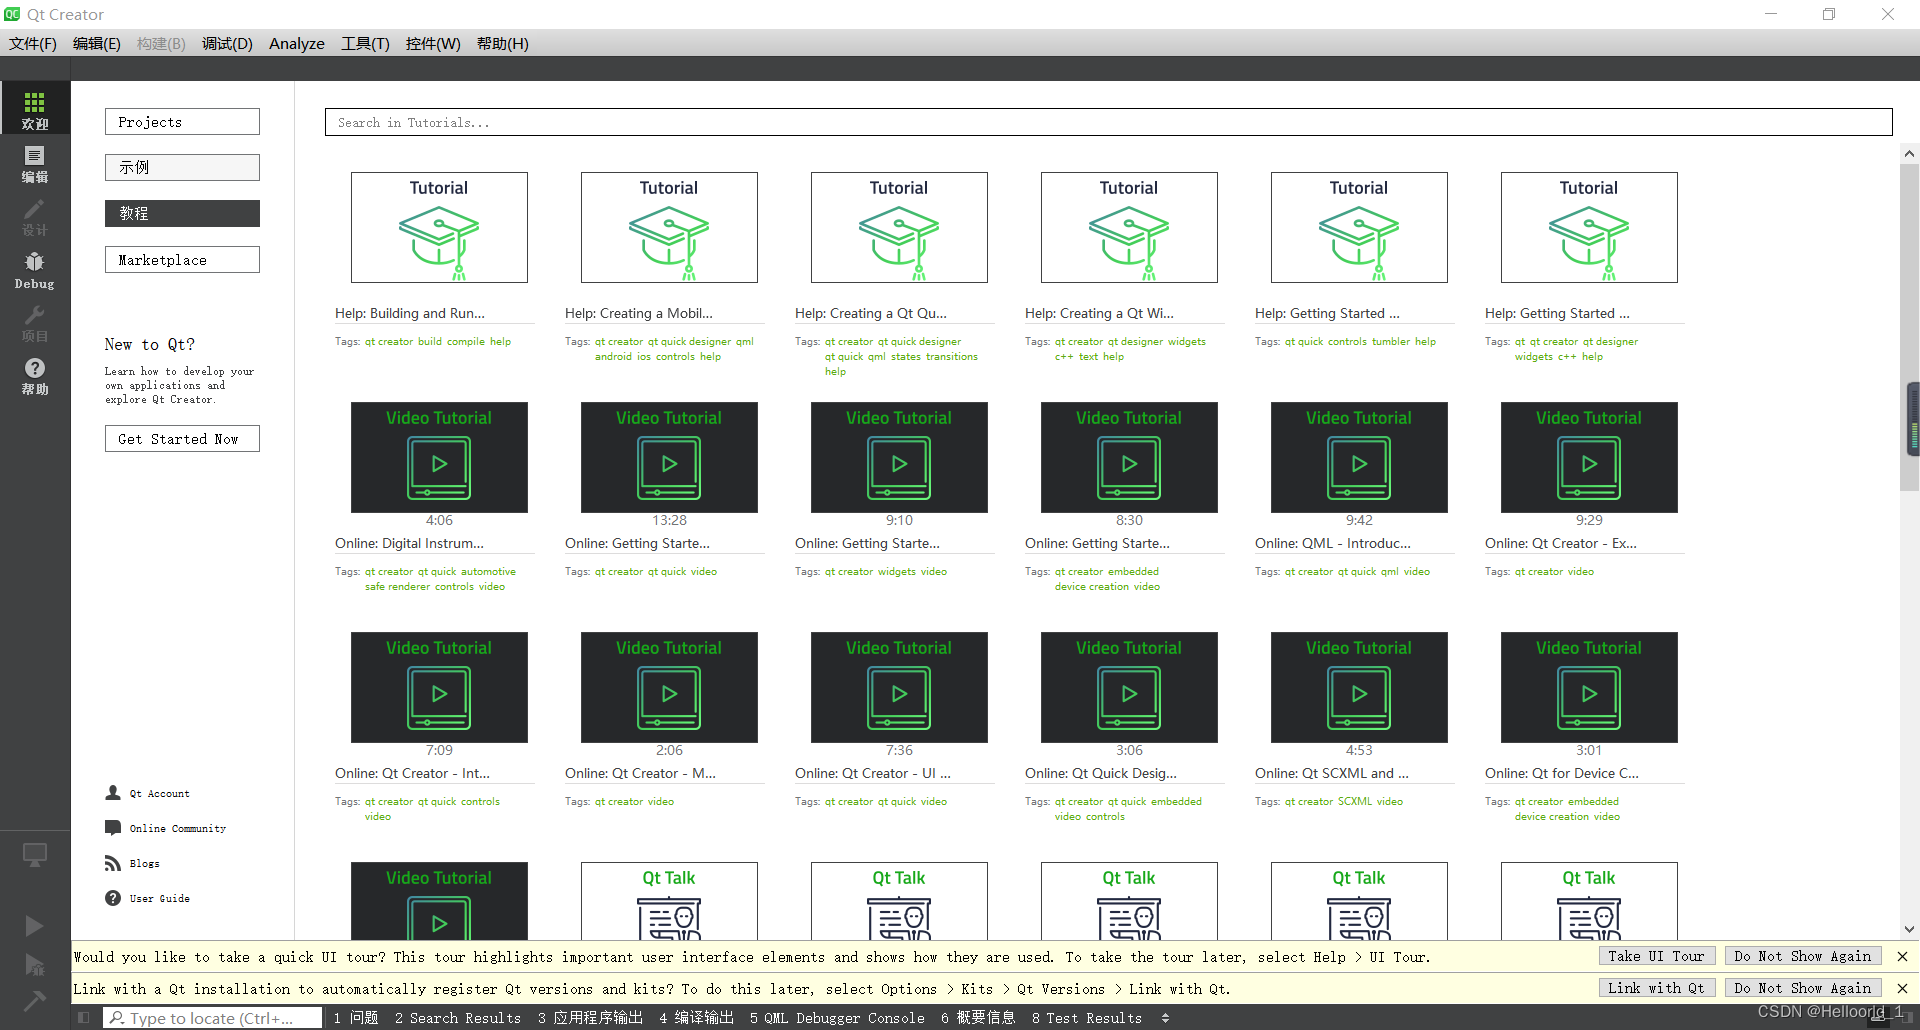Click the tutorials vertical scrollbar thumb

[x=1909, y=327]
